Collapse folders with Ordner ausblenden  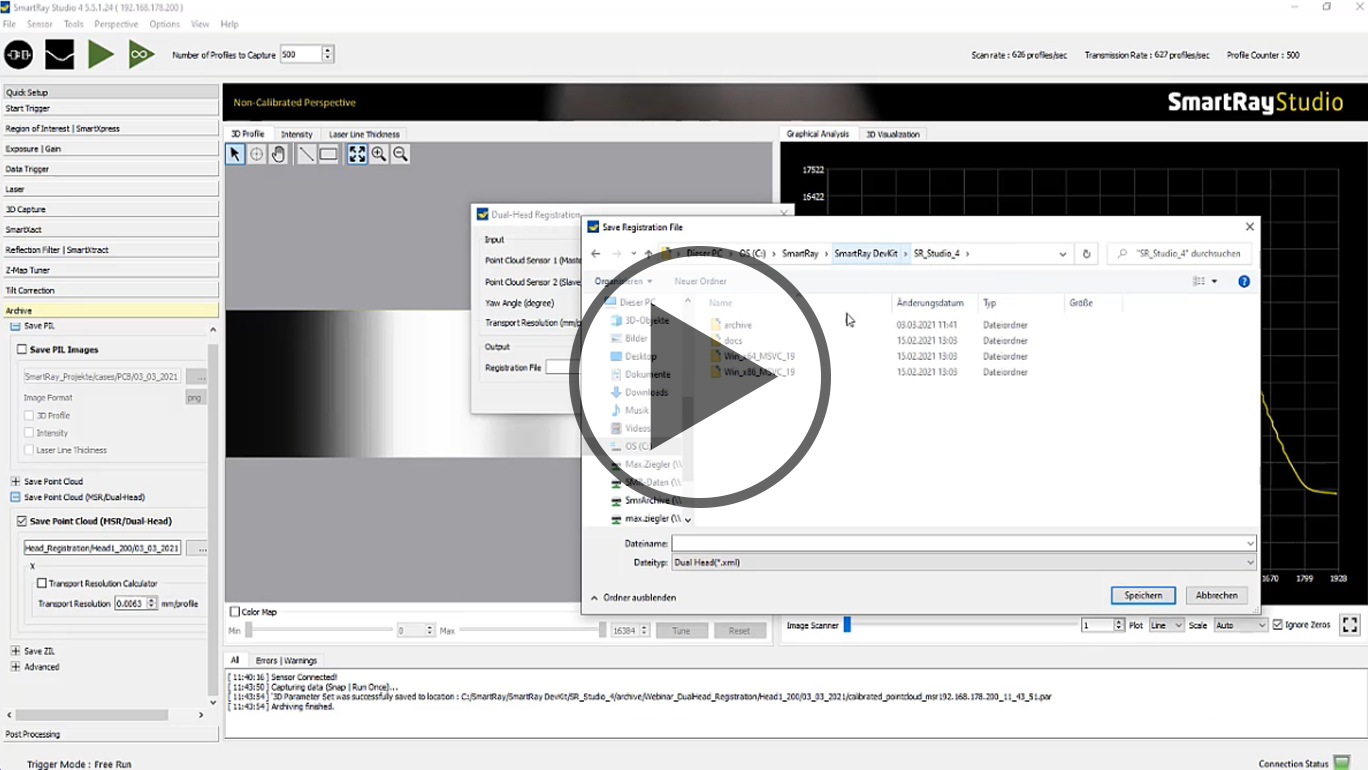(633, 598)
